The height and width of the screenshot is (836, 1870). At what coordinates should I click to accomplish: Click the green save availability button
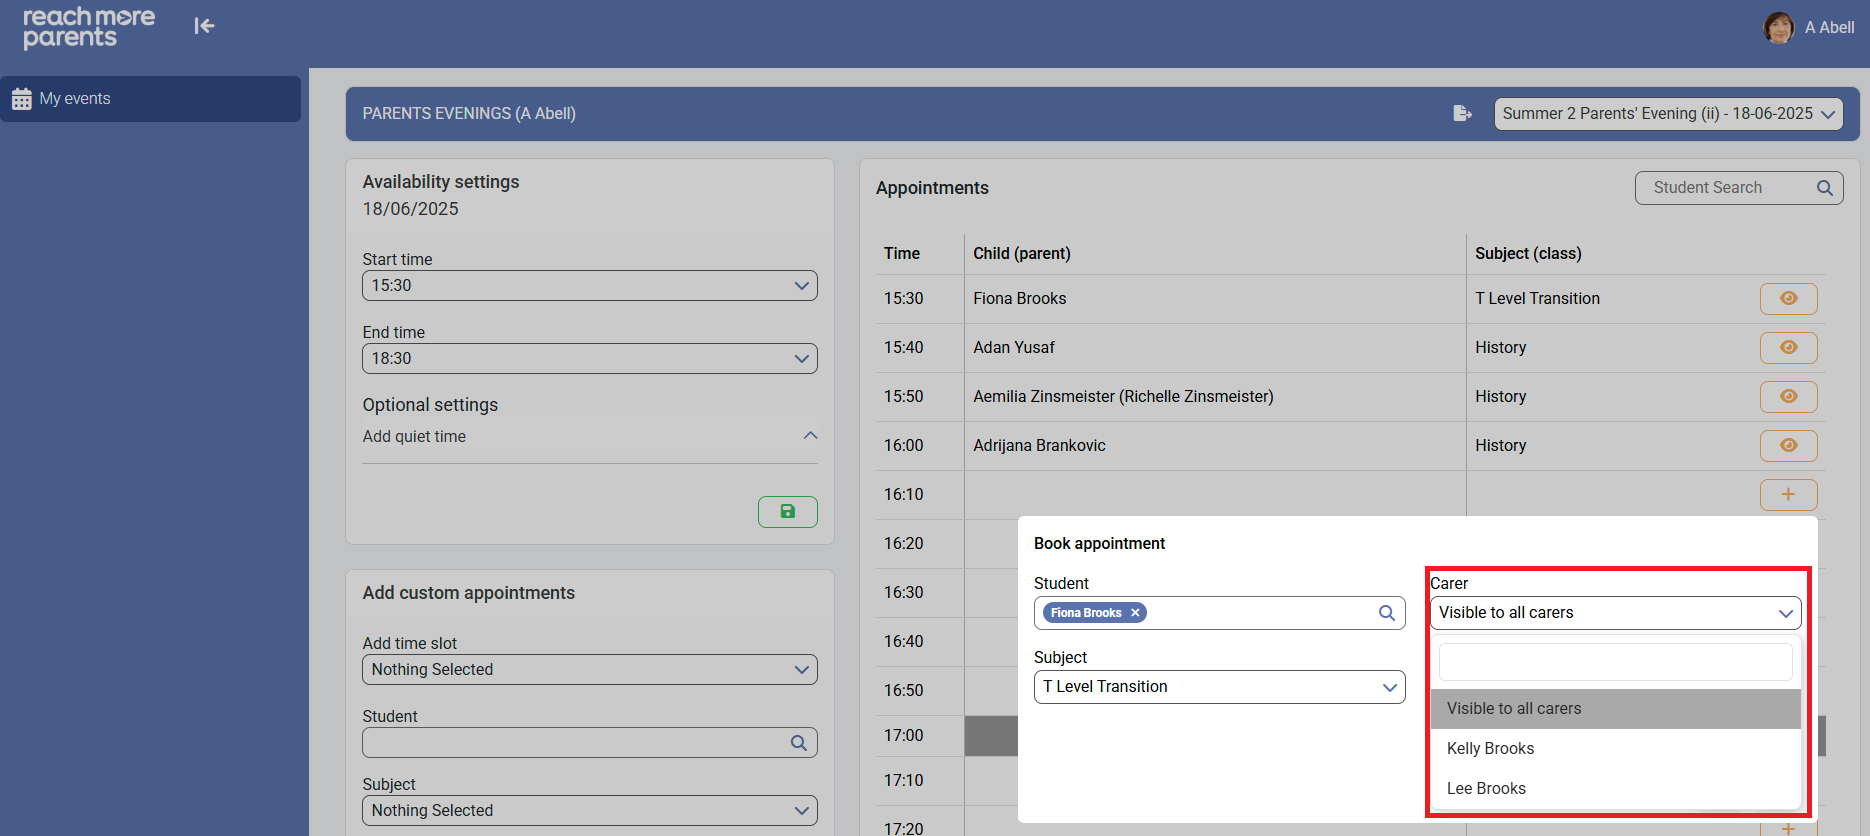[787, 511]
